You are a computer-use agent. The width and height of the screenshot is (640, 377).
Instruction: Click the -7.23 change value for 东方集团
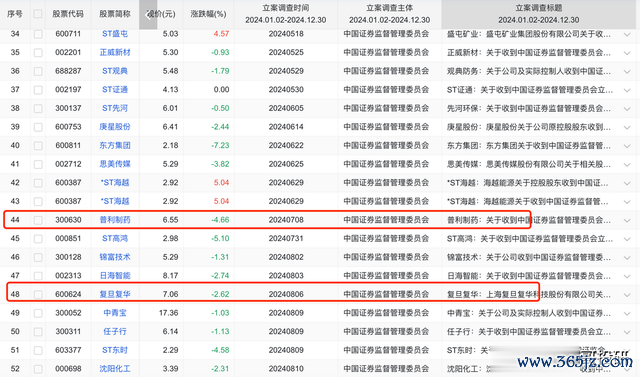pyautogui.click(x=220, y=145)
